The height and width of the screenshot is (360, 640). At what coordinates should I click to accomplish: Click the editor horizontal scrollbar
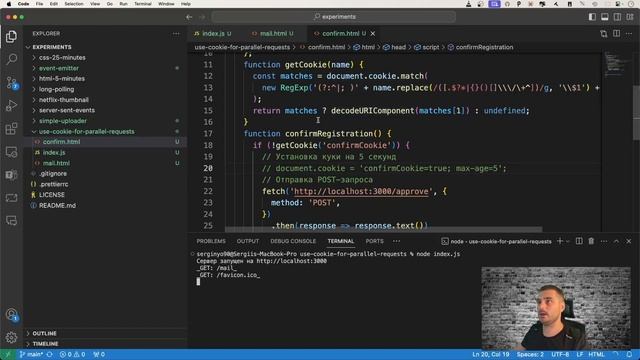(x=384, y=229)
